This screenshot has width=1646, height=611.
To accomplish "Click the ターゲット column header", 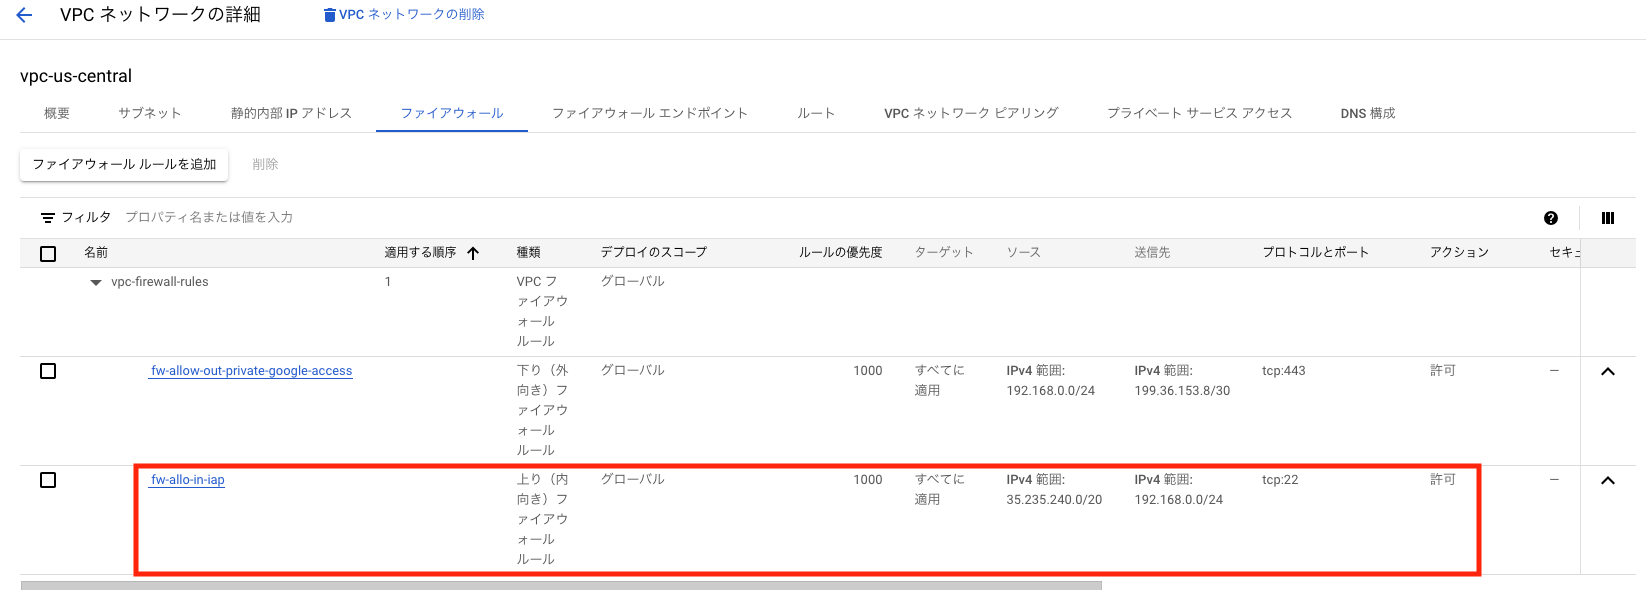I will coord(944,253).
